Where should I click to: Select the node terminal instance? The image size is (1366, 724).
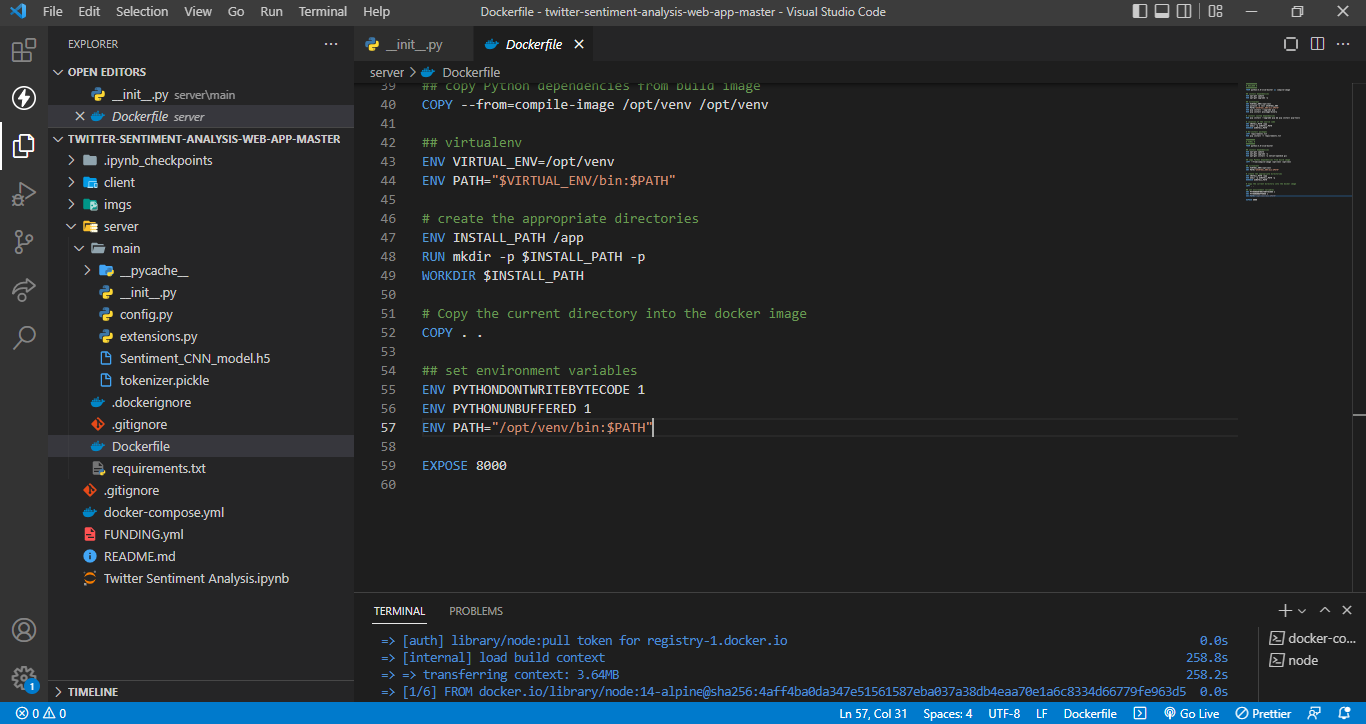tap(1311, 660)
